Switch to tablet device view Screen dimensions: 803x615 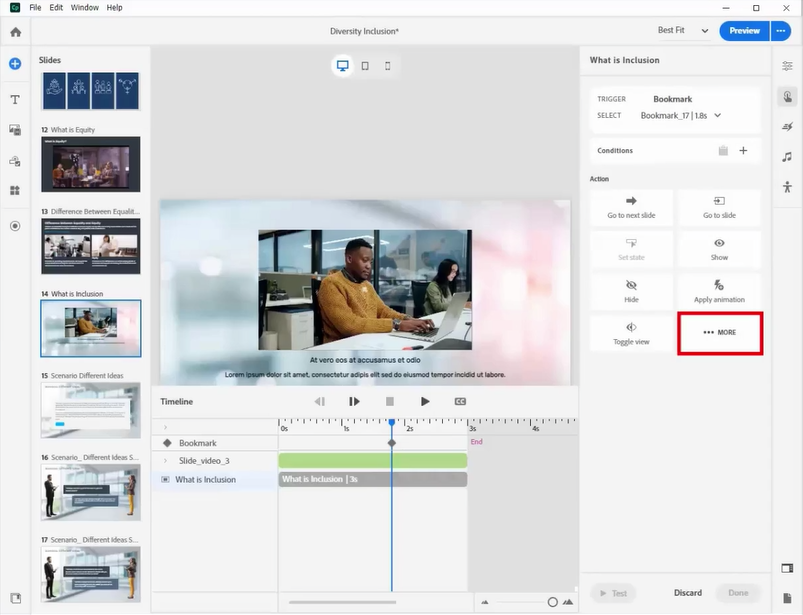(365, 66)
